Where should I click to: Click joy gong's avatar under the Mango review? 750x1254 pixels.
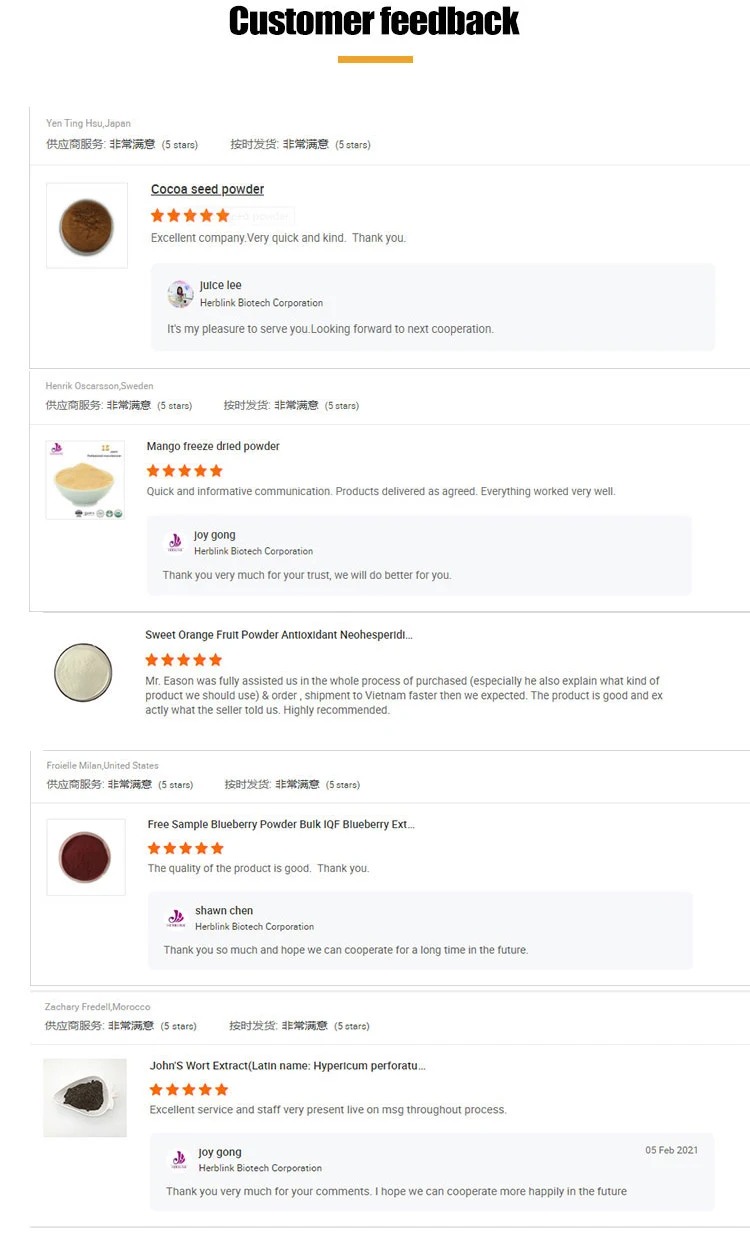pos(176,543)
